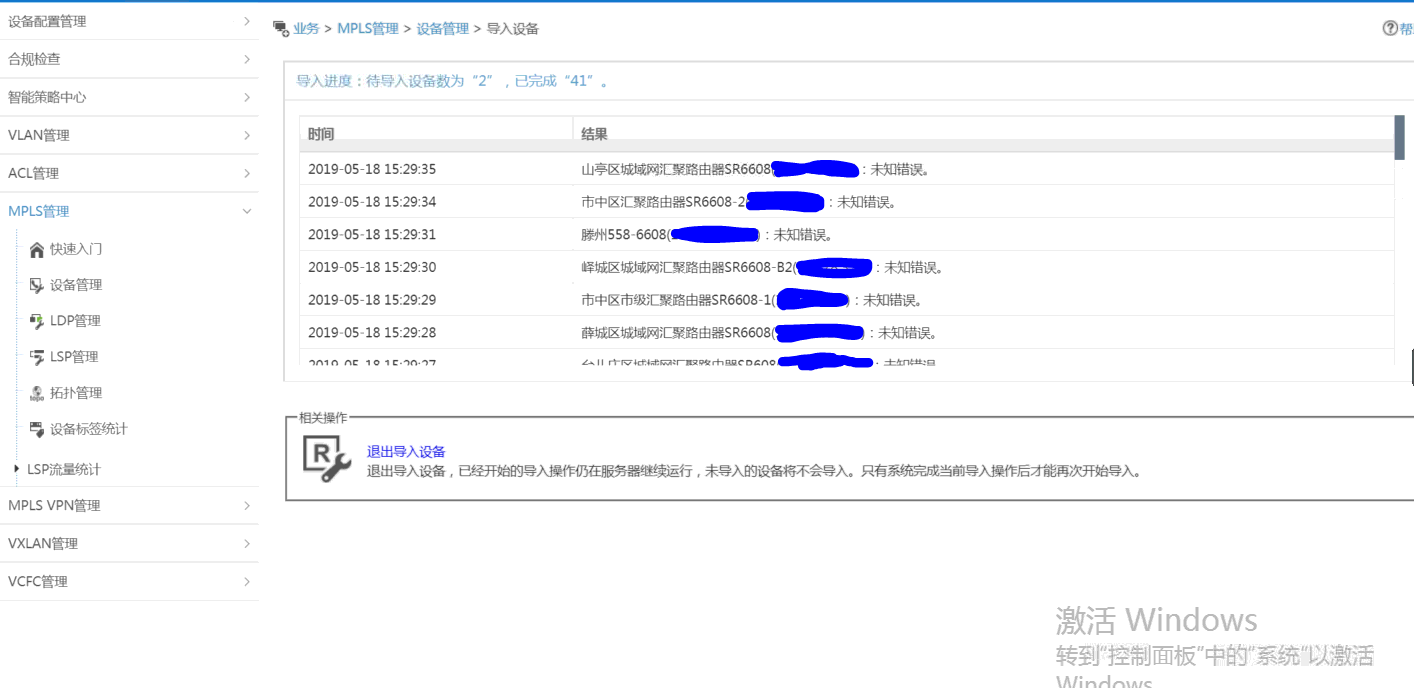This screenshot has height=688, width=1414.
Task: Click the breadcrumb device icon before 业务
Action: pos(281,29)
